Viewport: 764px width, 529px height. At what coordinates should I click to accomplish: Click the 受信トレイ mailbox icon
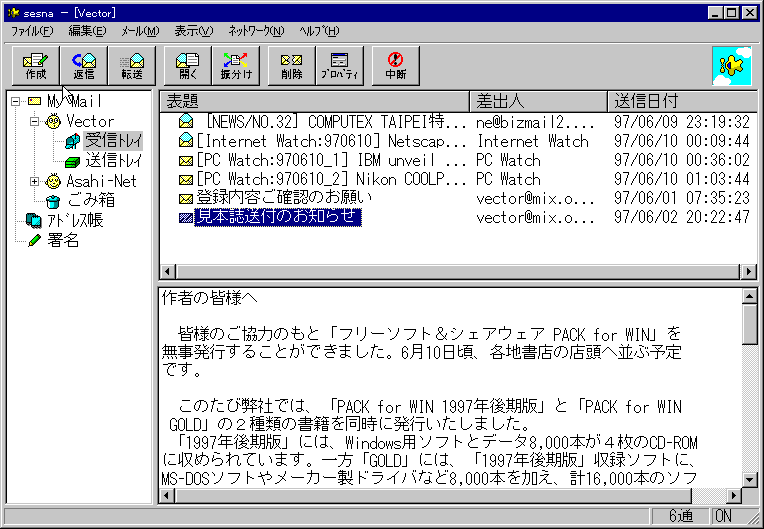73,141
